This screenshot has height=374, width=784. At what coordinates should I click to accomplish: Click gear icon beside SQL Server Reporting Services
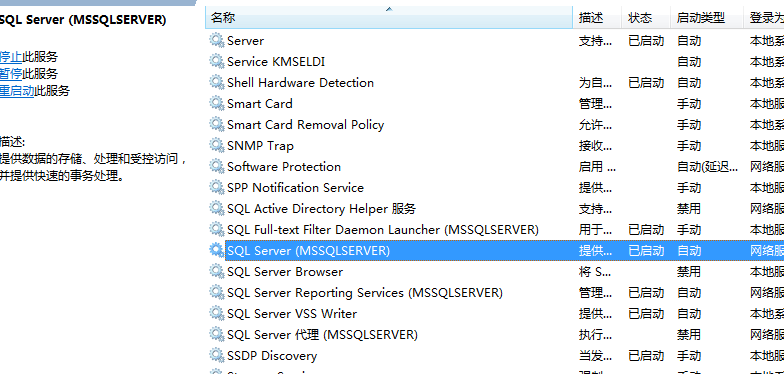(216, 292)
